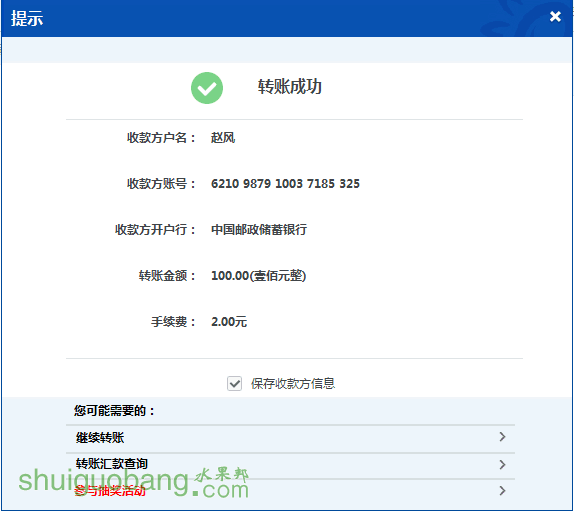The image size is (574, 513).
Task: Open the red 参与抽奖活动 link
Action: tap(110, 490)
